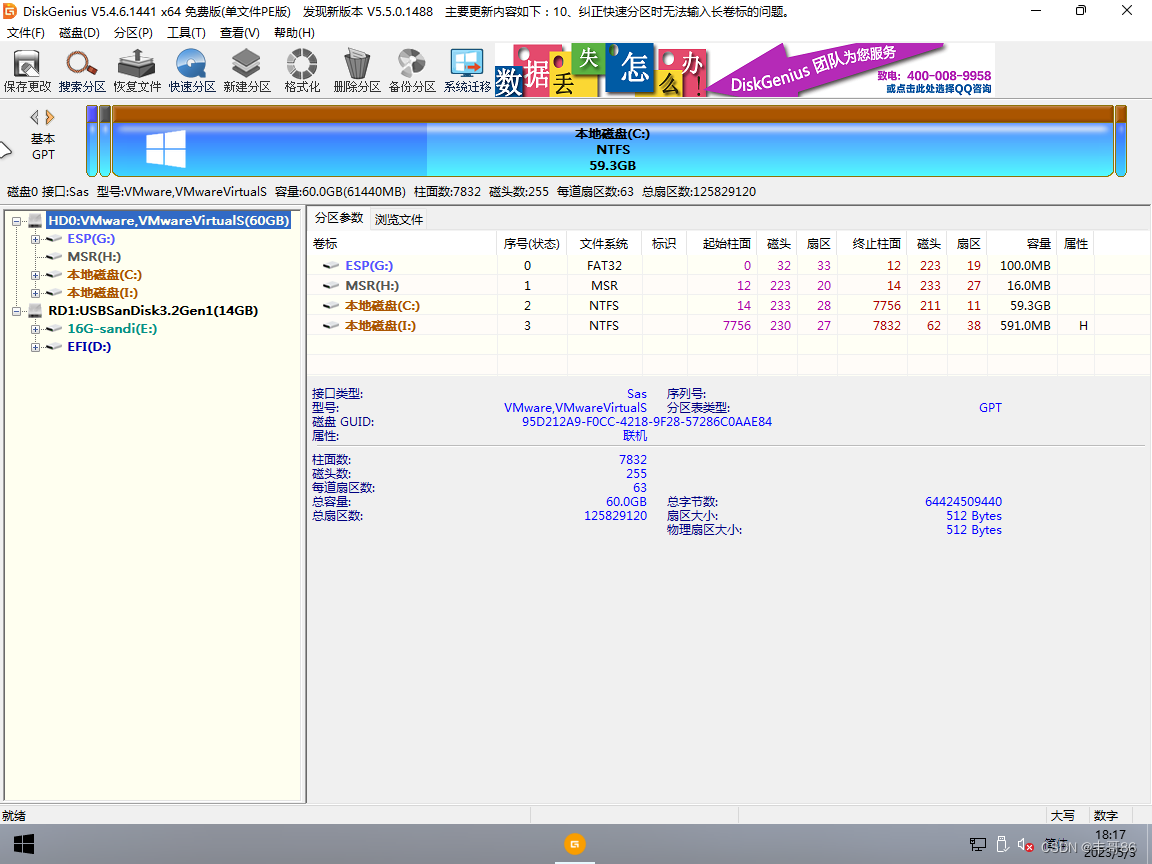Collapse the HD0:VMware,VMwareVirtualS disk node
This screenshot has width=1152, height=864.
[x=16, y=220]
